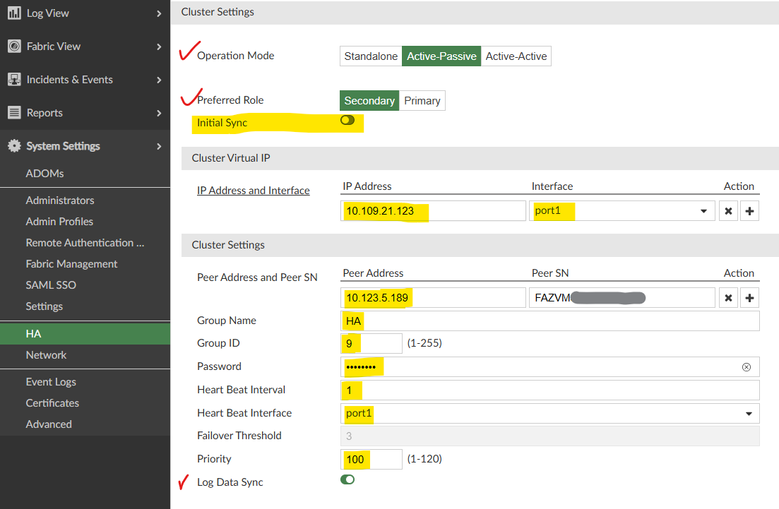Open the Network settings page
779x509 pixels.
pos(46,355)
